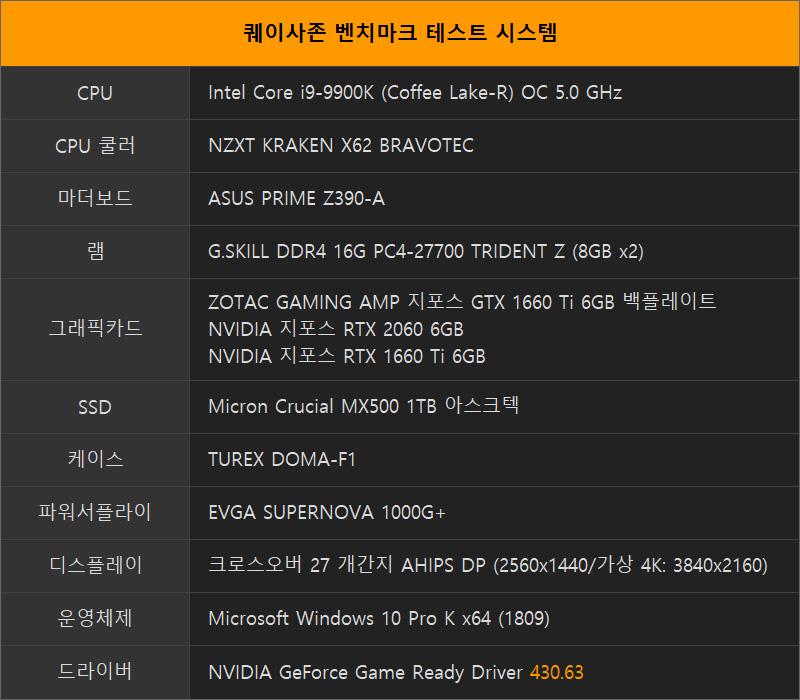Select the 그래픽카드 row label
Screen dimensions: 800x700
[x=95, y=328]
